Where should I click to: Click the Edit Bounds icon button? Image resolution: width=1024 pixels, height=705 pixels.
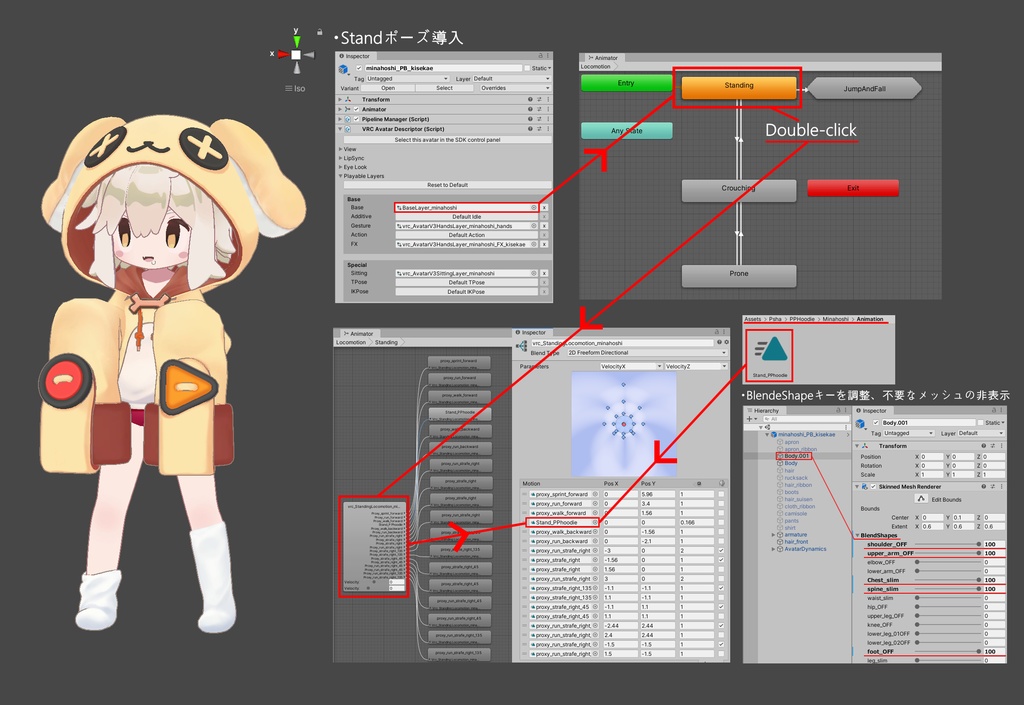coord(921,499)
